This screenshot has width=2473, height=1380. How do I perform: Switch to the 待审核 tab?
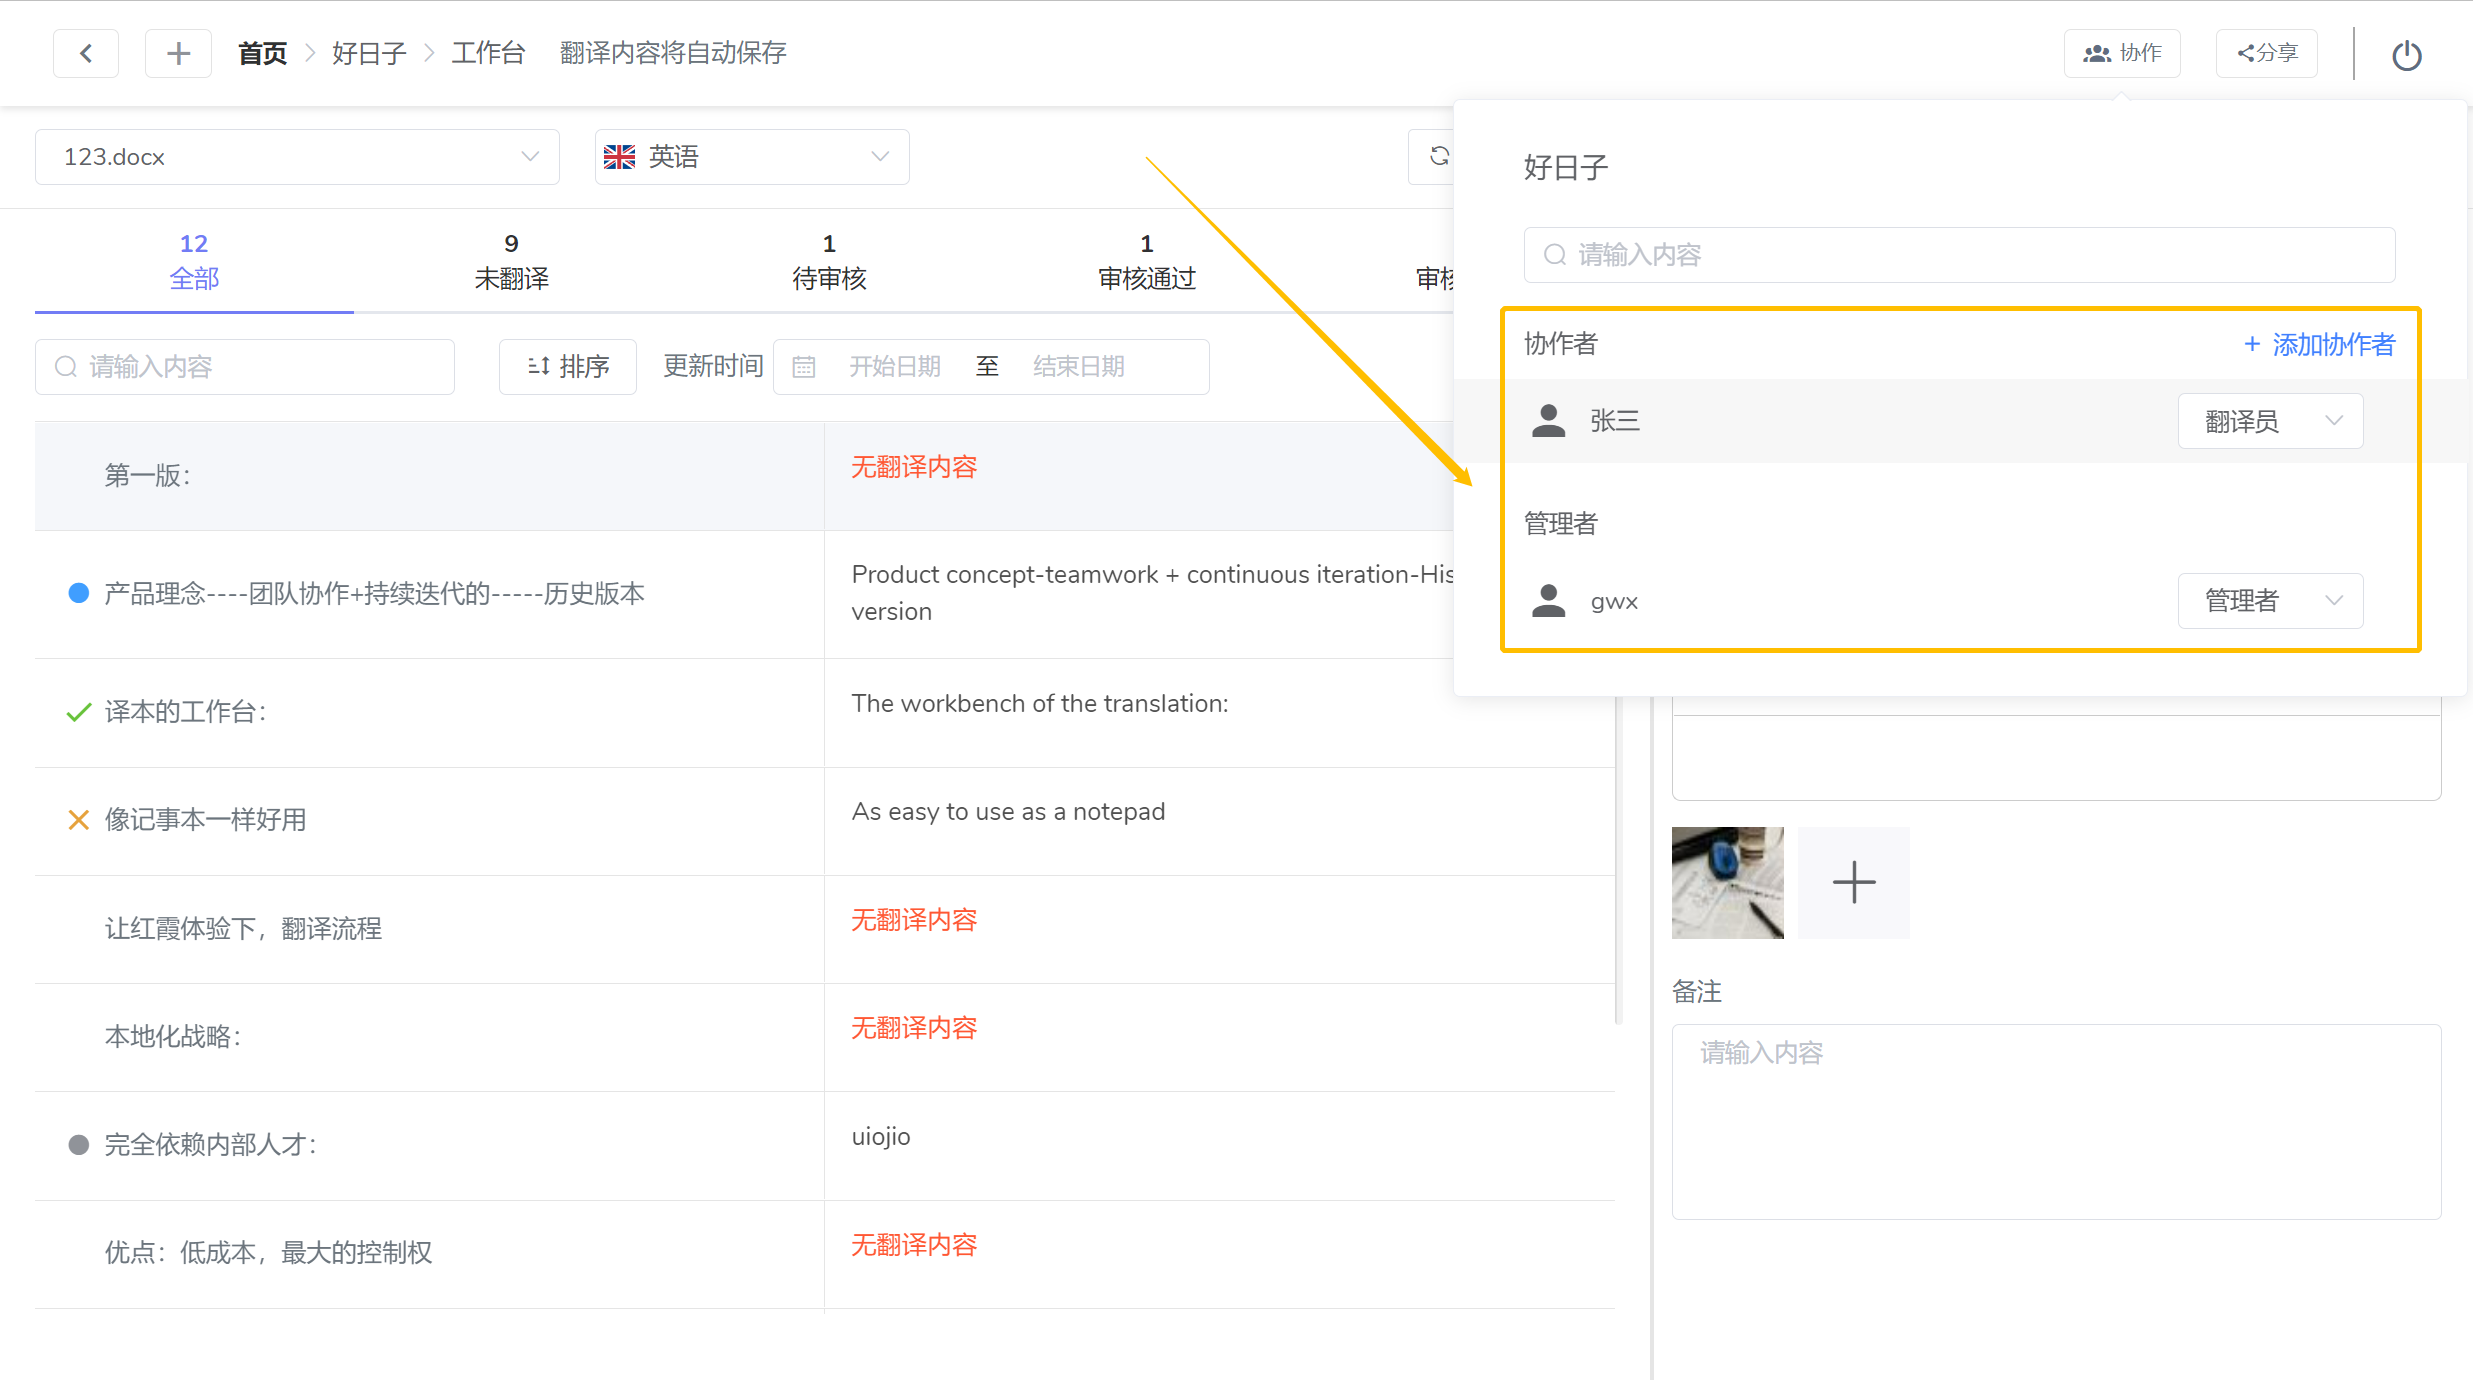[x=829, y=262]
